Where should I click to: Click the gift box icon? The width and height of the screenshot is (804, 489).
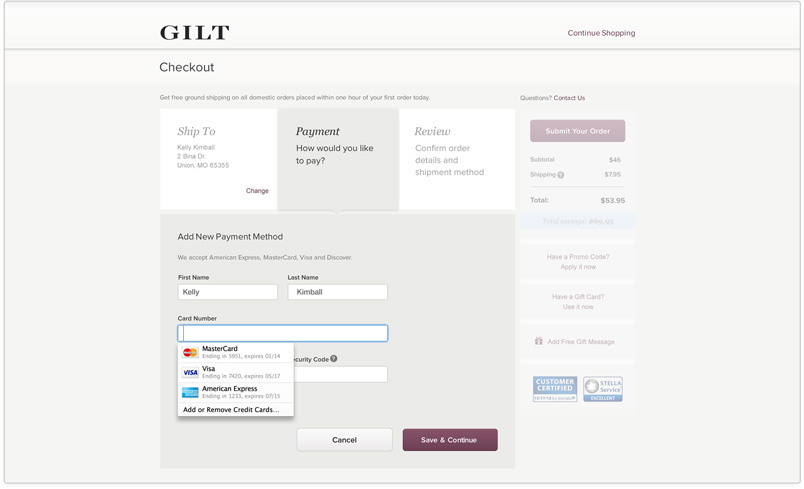pos(538,341)
